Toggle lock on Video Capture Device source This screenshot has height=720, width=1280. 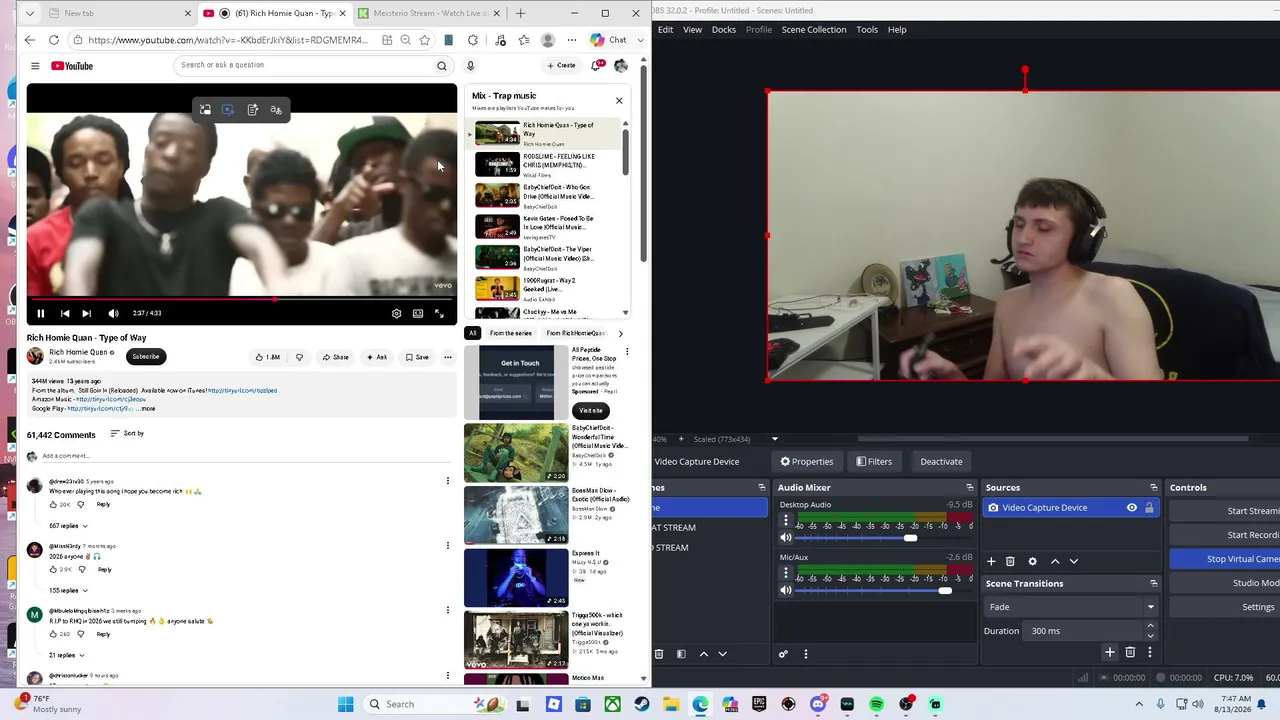coord(1149,508)
